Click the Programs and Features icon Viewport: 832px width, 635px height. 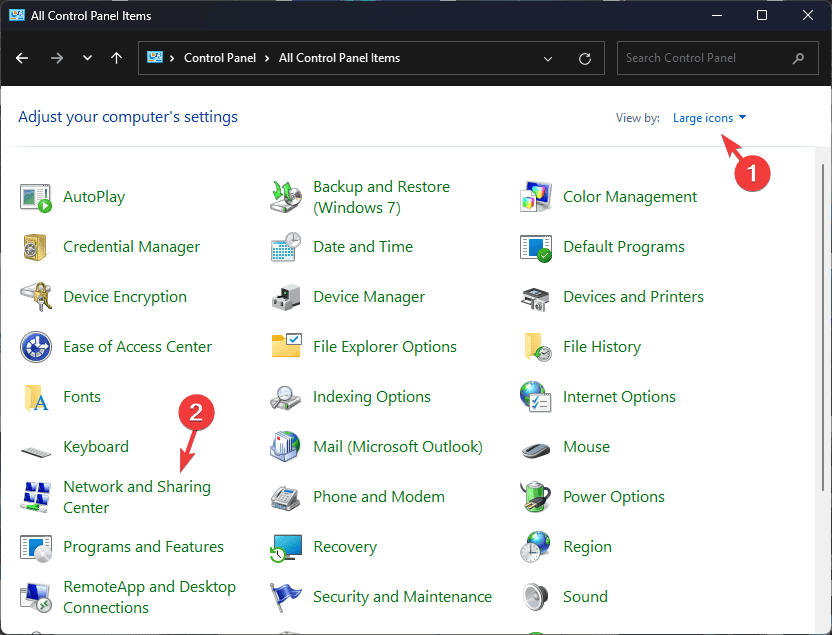click(36, 548)
